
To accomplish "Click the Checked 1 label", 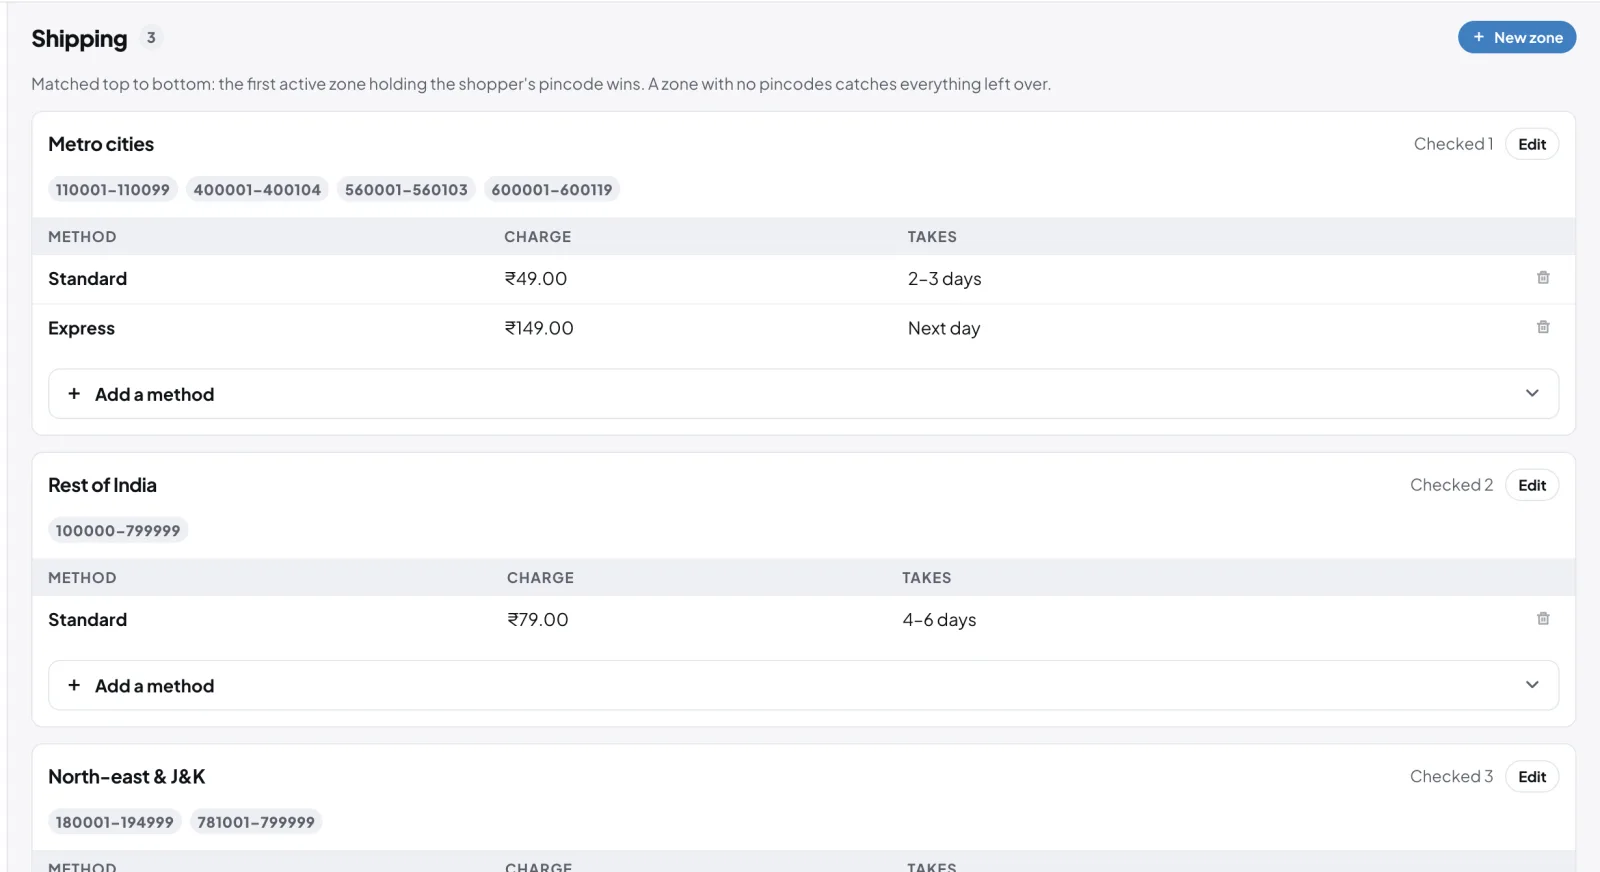I will click(x=1453, y=144).
